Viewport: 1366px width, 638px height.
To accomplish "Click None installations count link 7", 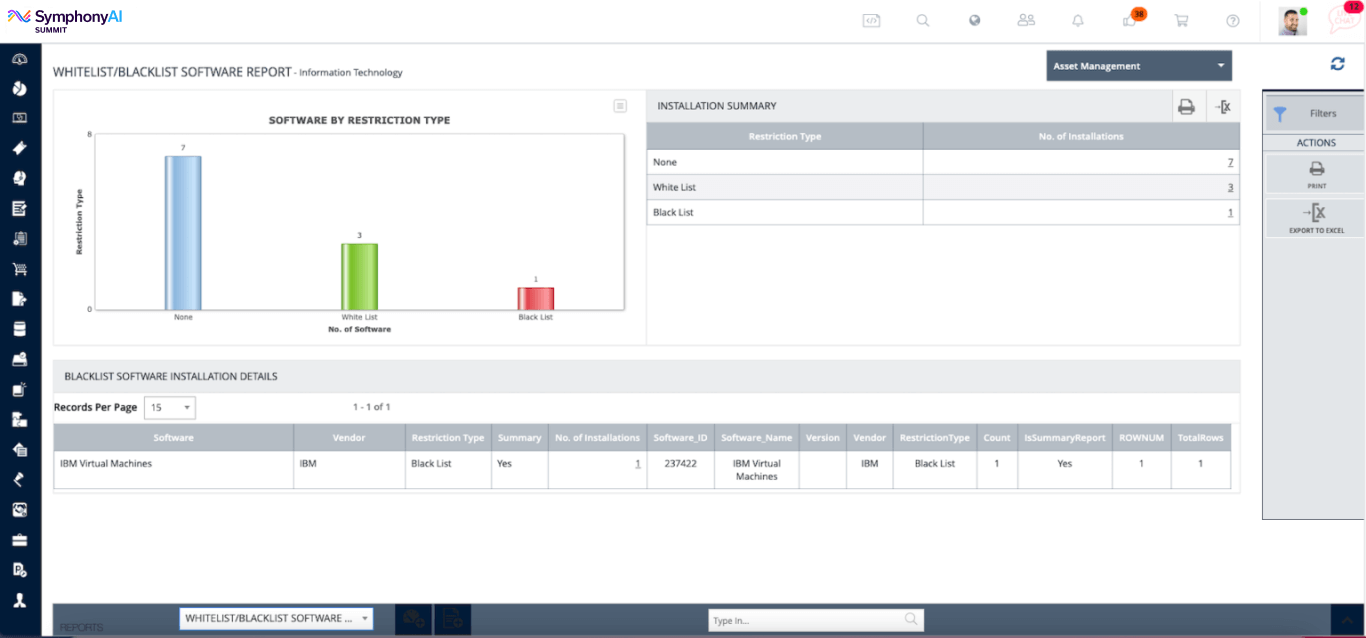I will [x=1230, y=162].
